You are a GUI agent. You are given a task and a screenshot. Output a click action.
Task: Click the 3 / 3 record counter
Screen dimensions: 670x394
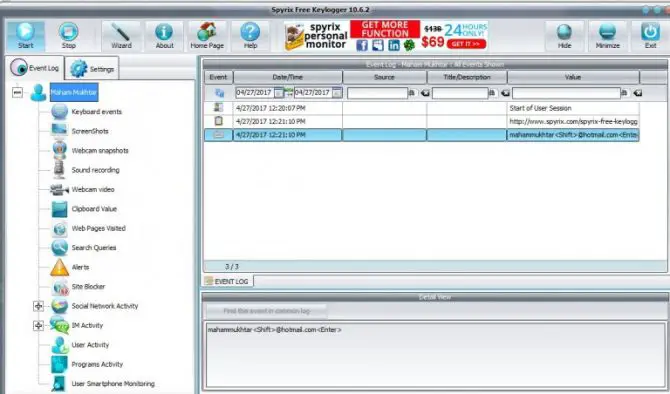(232, 267)
